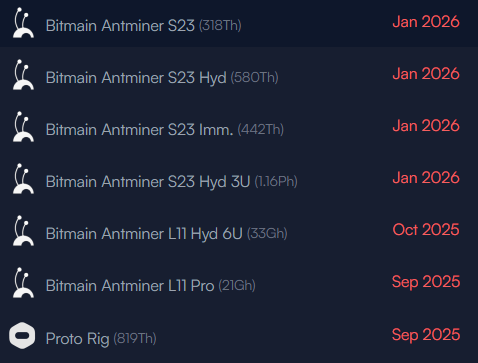Click the Bitmain logo beside L11 Hyd 6U

23,231
